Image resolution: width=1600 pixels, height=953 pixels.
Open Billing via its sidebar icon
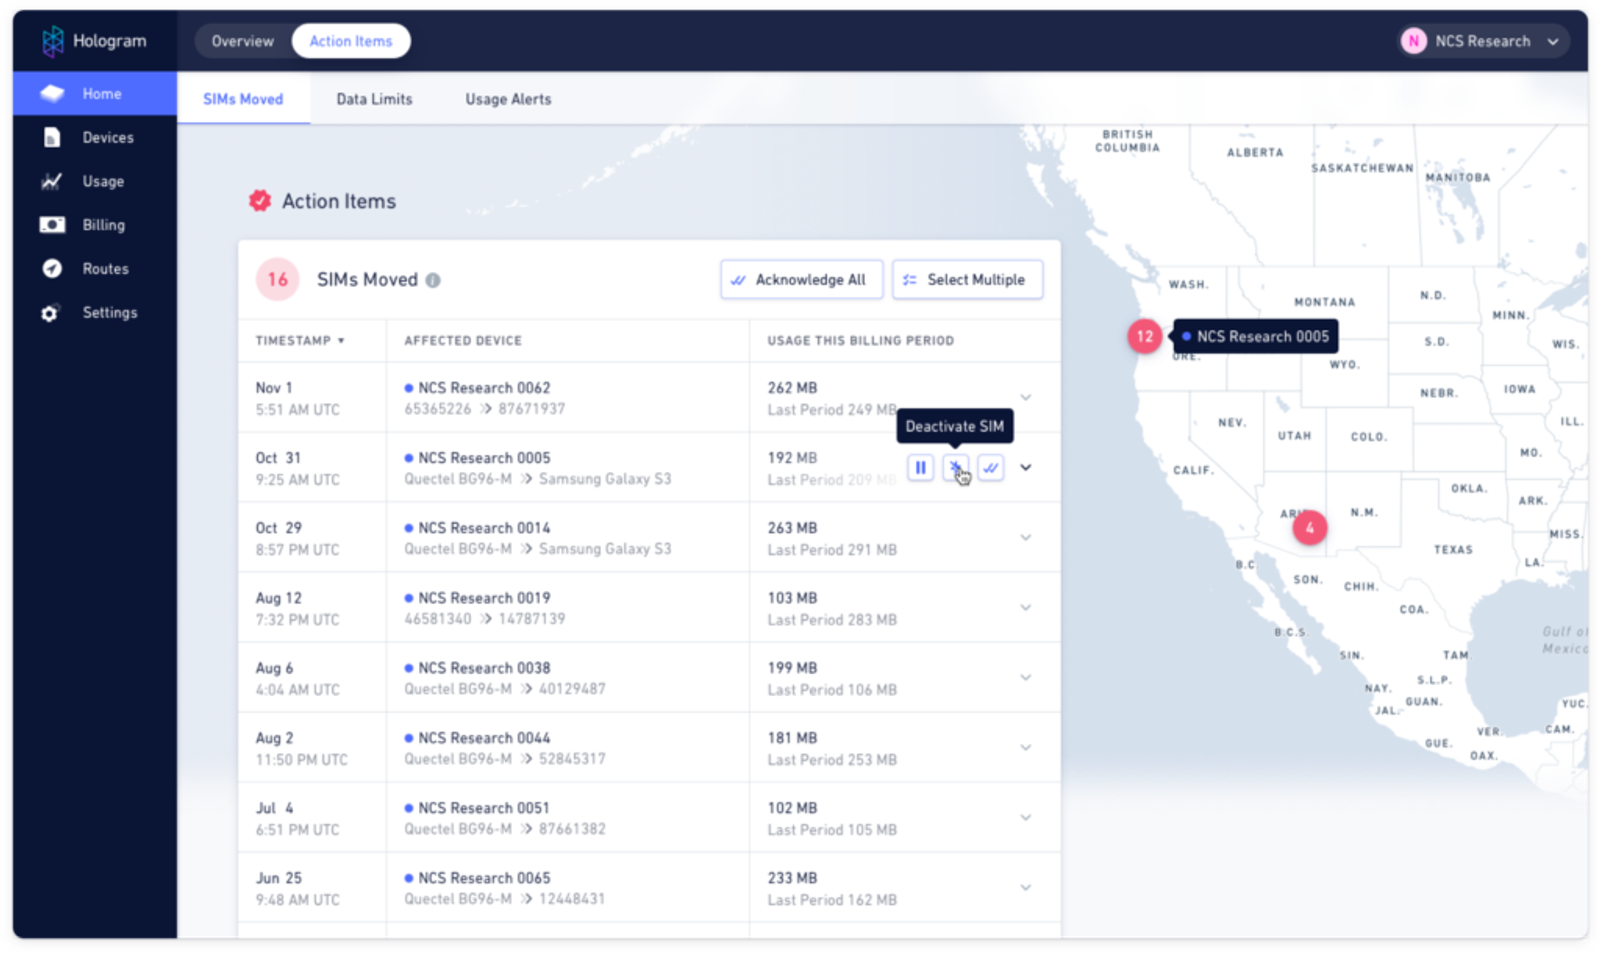52,225
